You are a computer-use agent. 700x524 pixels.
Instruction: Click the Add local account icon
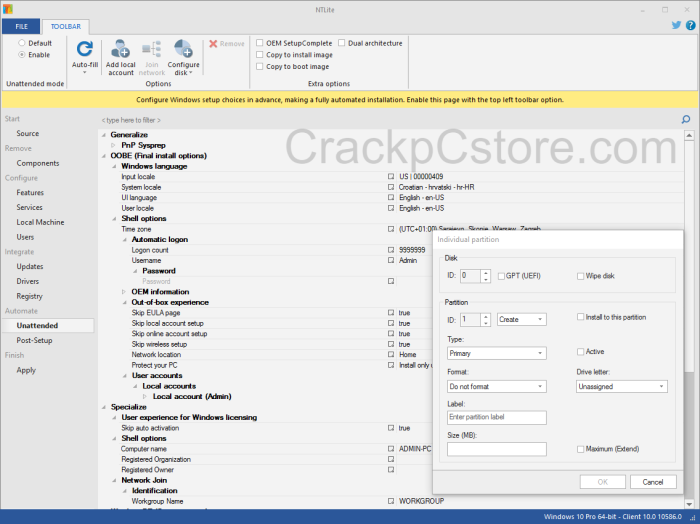120,49
